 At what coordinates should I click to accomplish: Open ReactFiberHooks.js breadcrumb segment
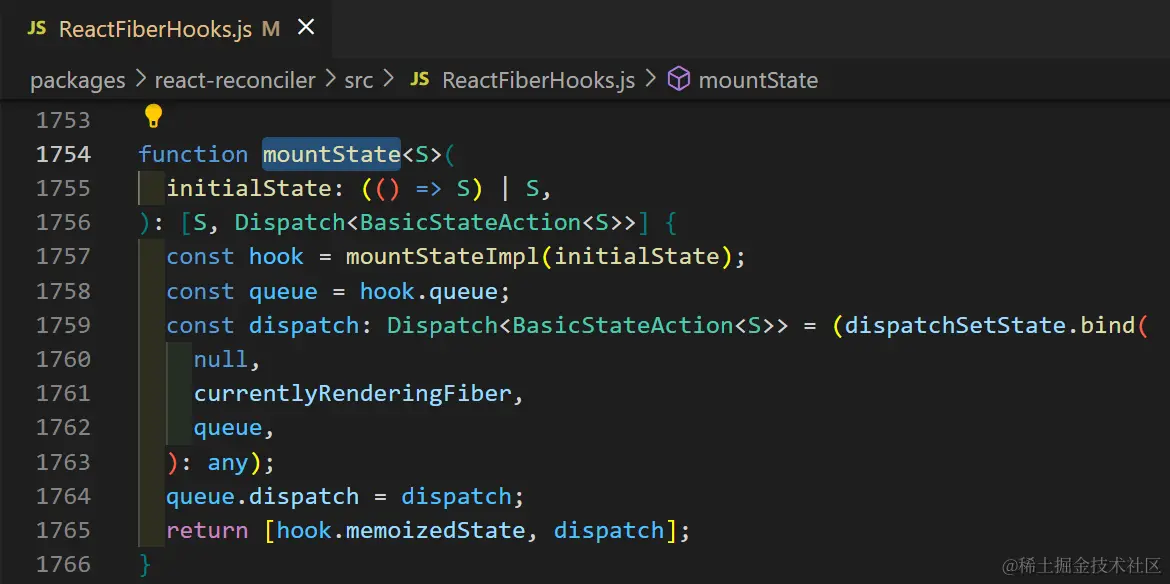coord(538,81)
